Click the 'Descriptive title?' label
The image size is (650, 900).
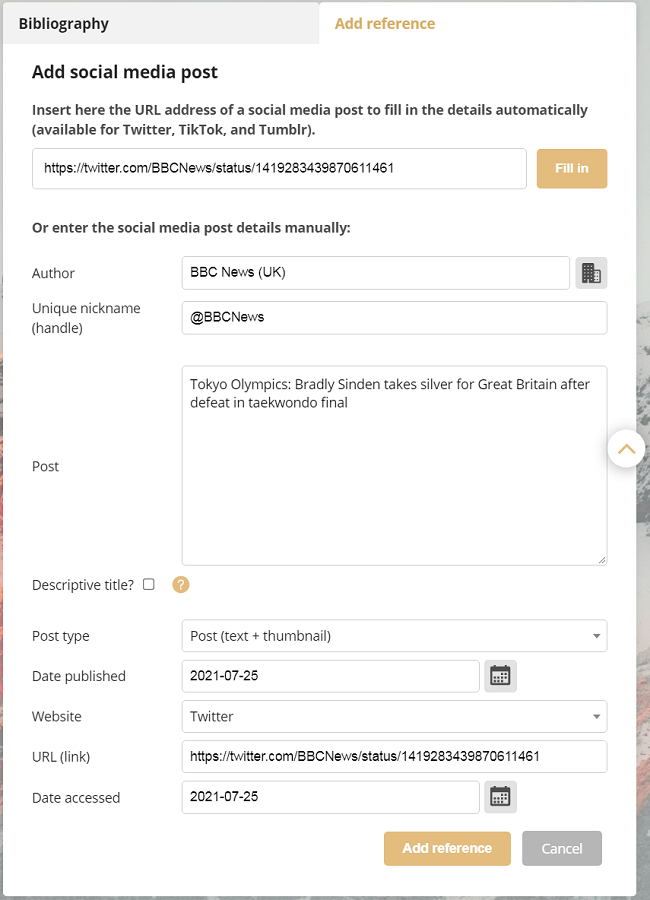tap(83, 585)
